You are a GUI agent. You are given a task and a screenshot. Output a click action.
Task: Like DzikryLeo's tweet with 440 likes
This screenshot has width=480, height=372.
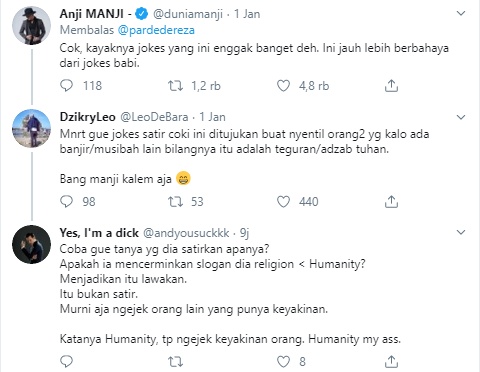[283, 201]
